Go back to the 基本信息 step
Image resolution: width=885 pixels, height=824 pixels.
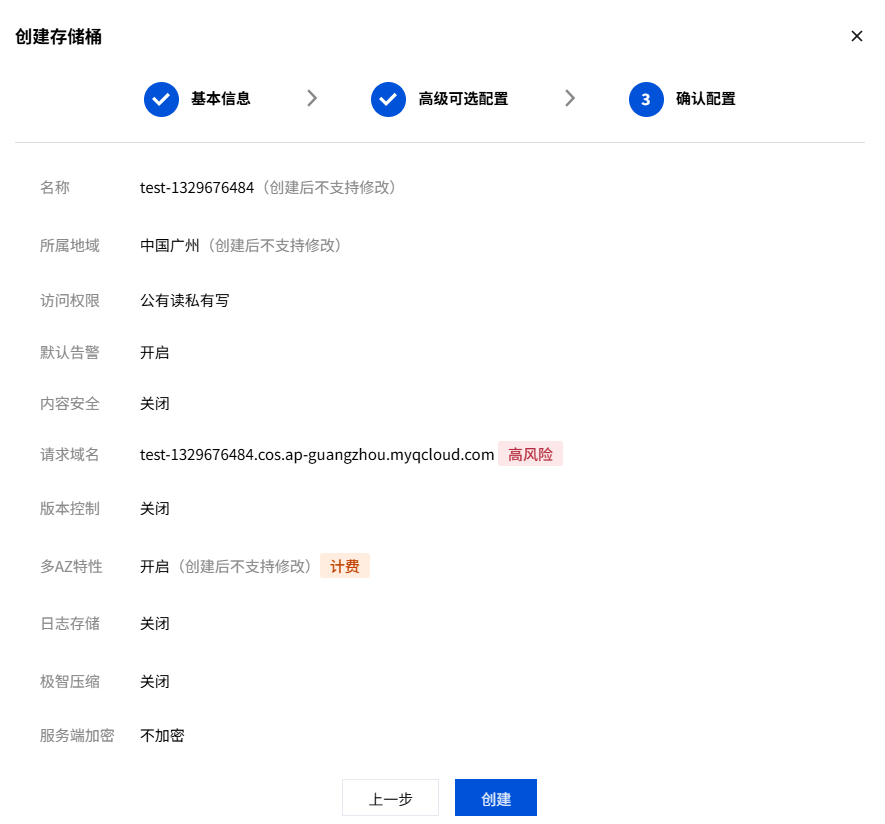pos(221,99)
